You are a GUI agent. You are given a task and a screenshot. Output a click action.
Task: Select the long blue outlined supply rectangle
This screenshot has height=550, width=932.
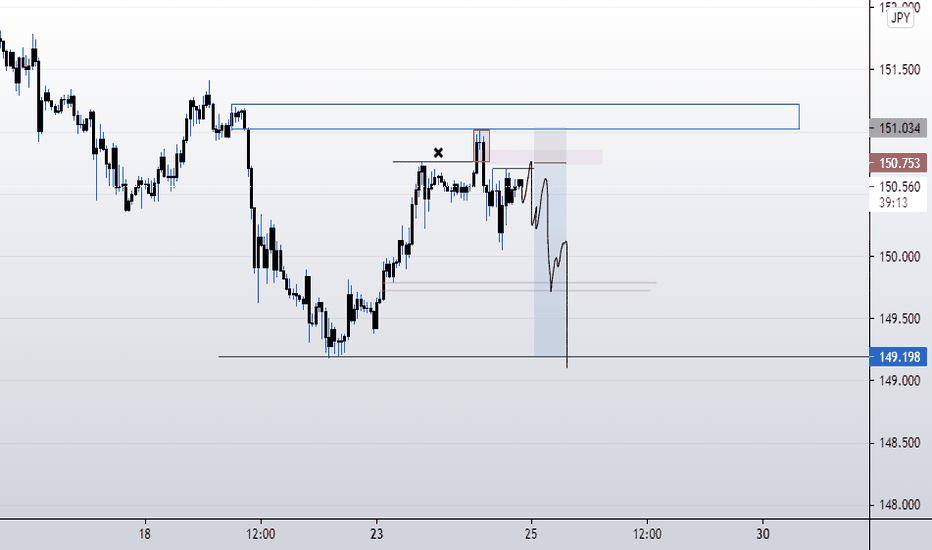click(x=515, y=117)
